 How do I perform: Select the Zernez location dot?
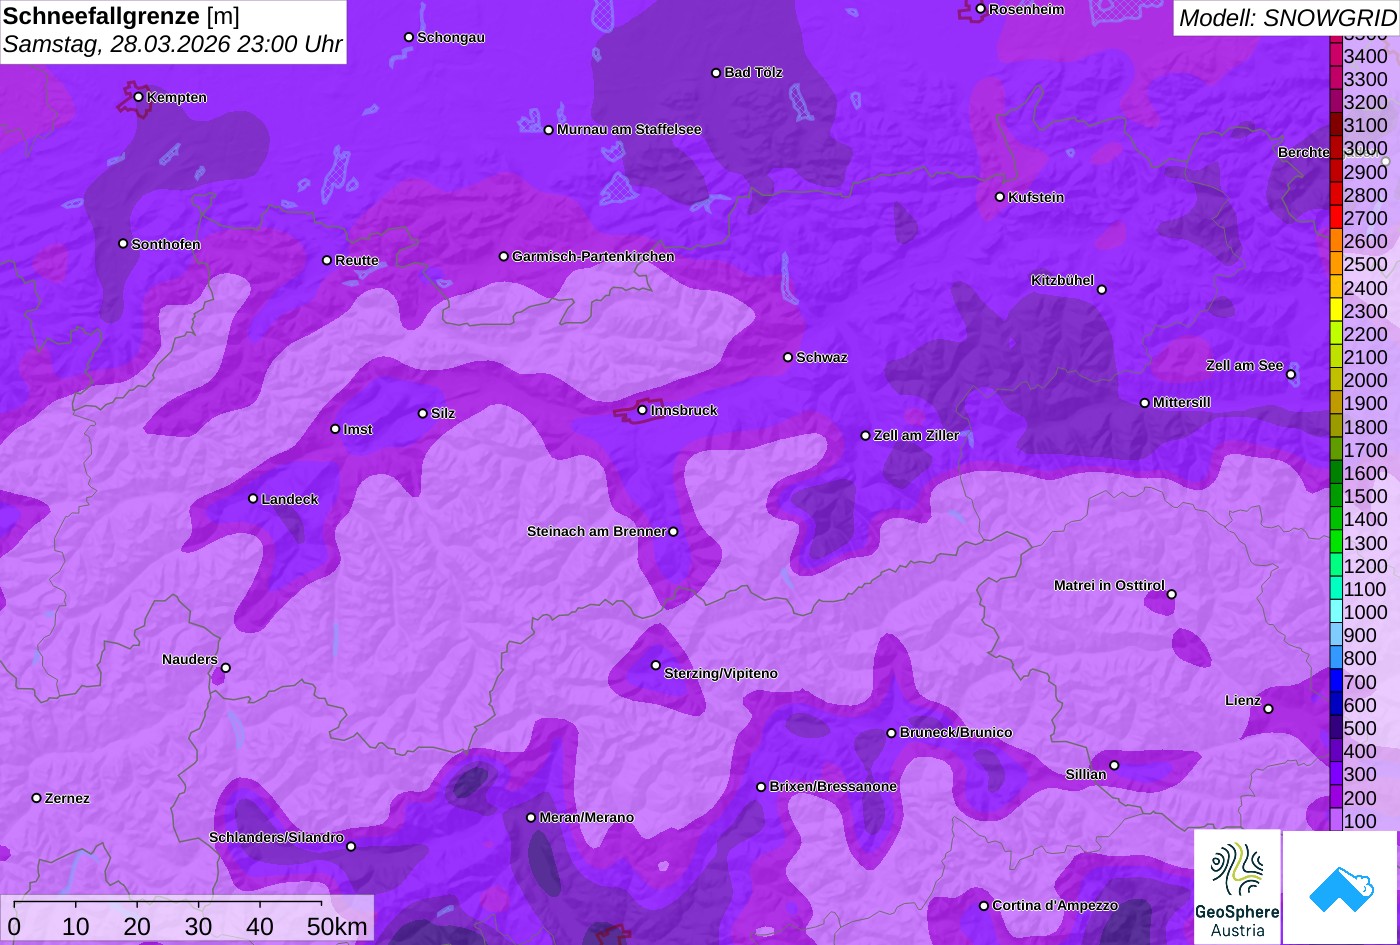[37, 798]
